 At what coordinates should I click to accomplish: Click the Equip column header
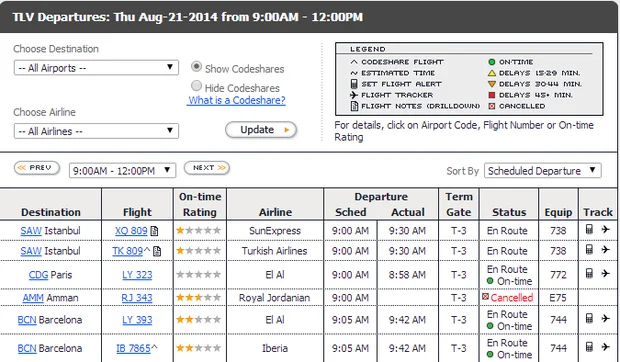558,212
